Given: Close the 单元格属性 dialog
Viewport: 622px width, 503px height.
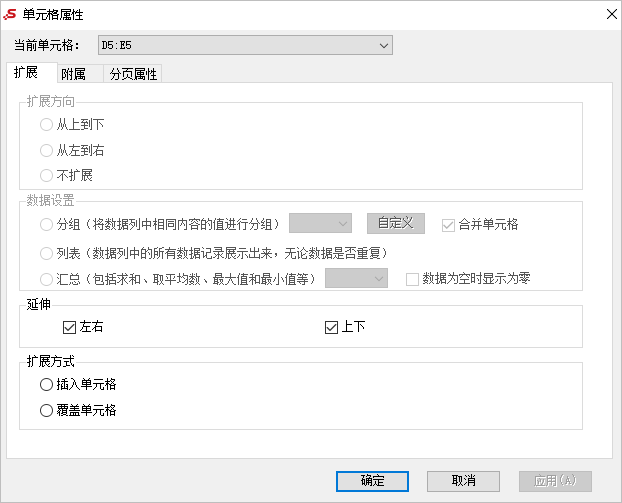Looking at the screenshot, I should point(612,14).
